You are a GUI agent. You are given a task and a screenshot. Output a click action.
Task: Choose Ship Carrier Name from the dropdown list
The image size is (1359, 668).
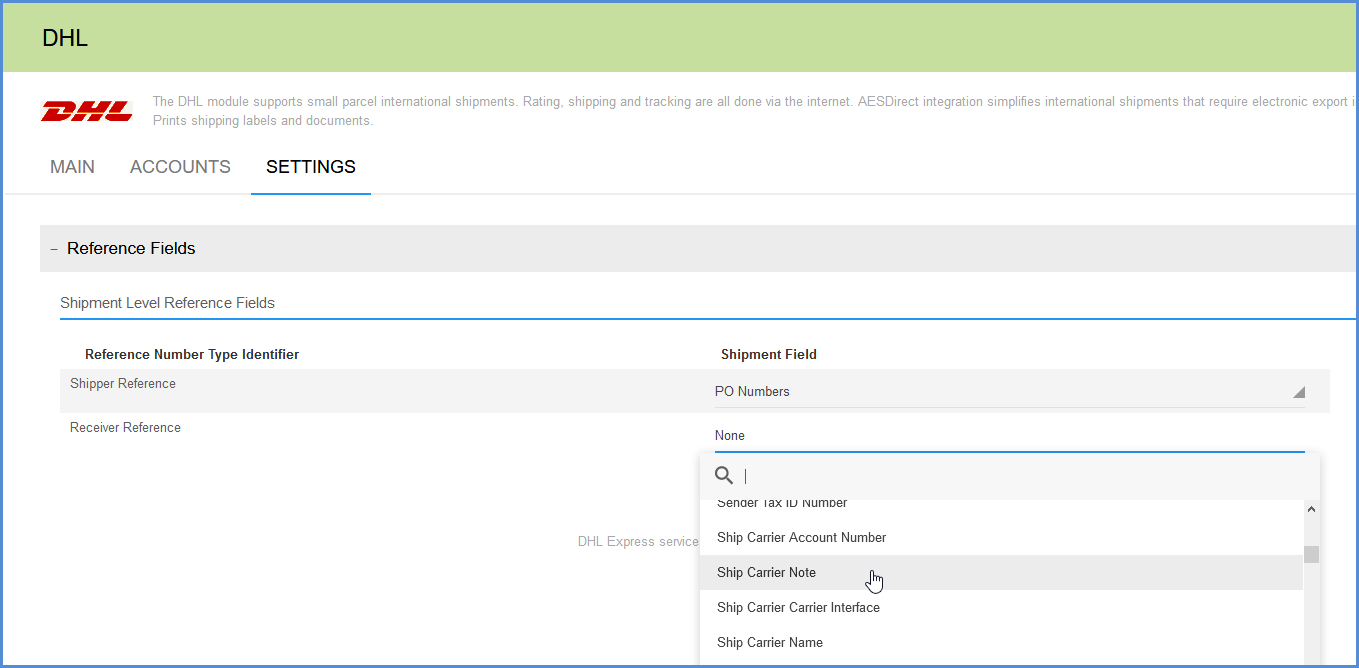769,642
